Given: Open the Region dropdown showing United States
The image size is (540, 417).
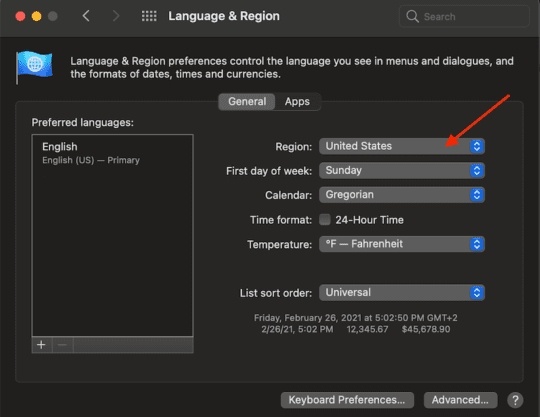Looking at the screenshot, I should point(402,146).
